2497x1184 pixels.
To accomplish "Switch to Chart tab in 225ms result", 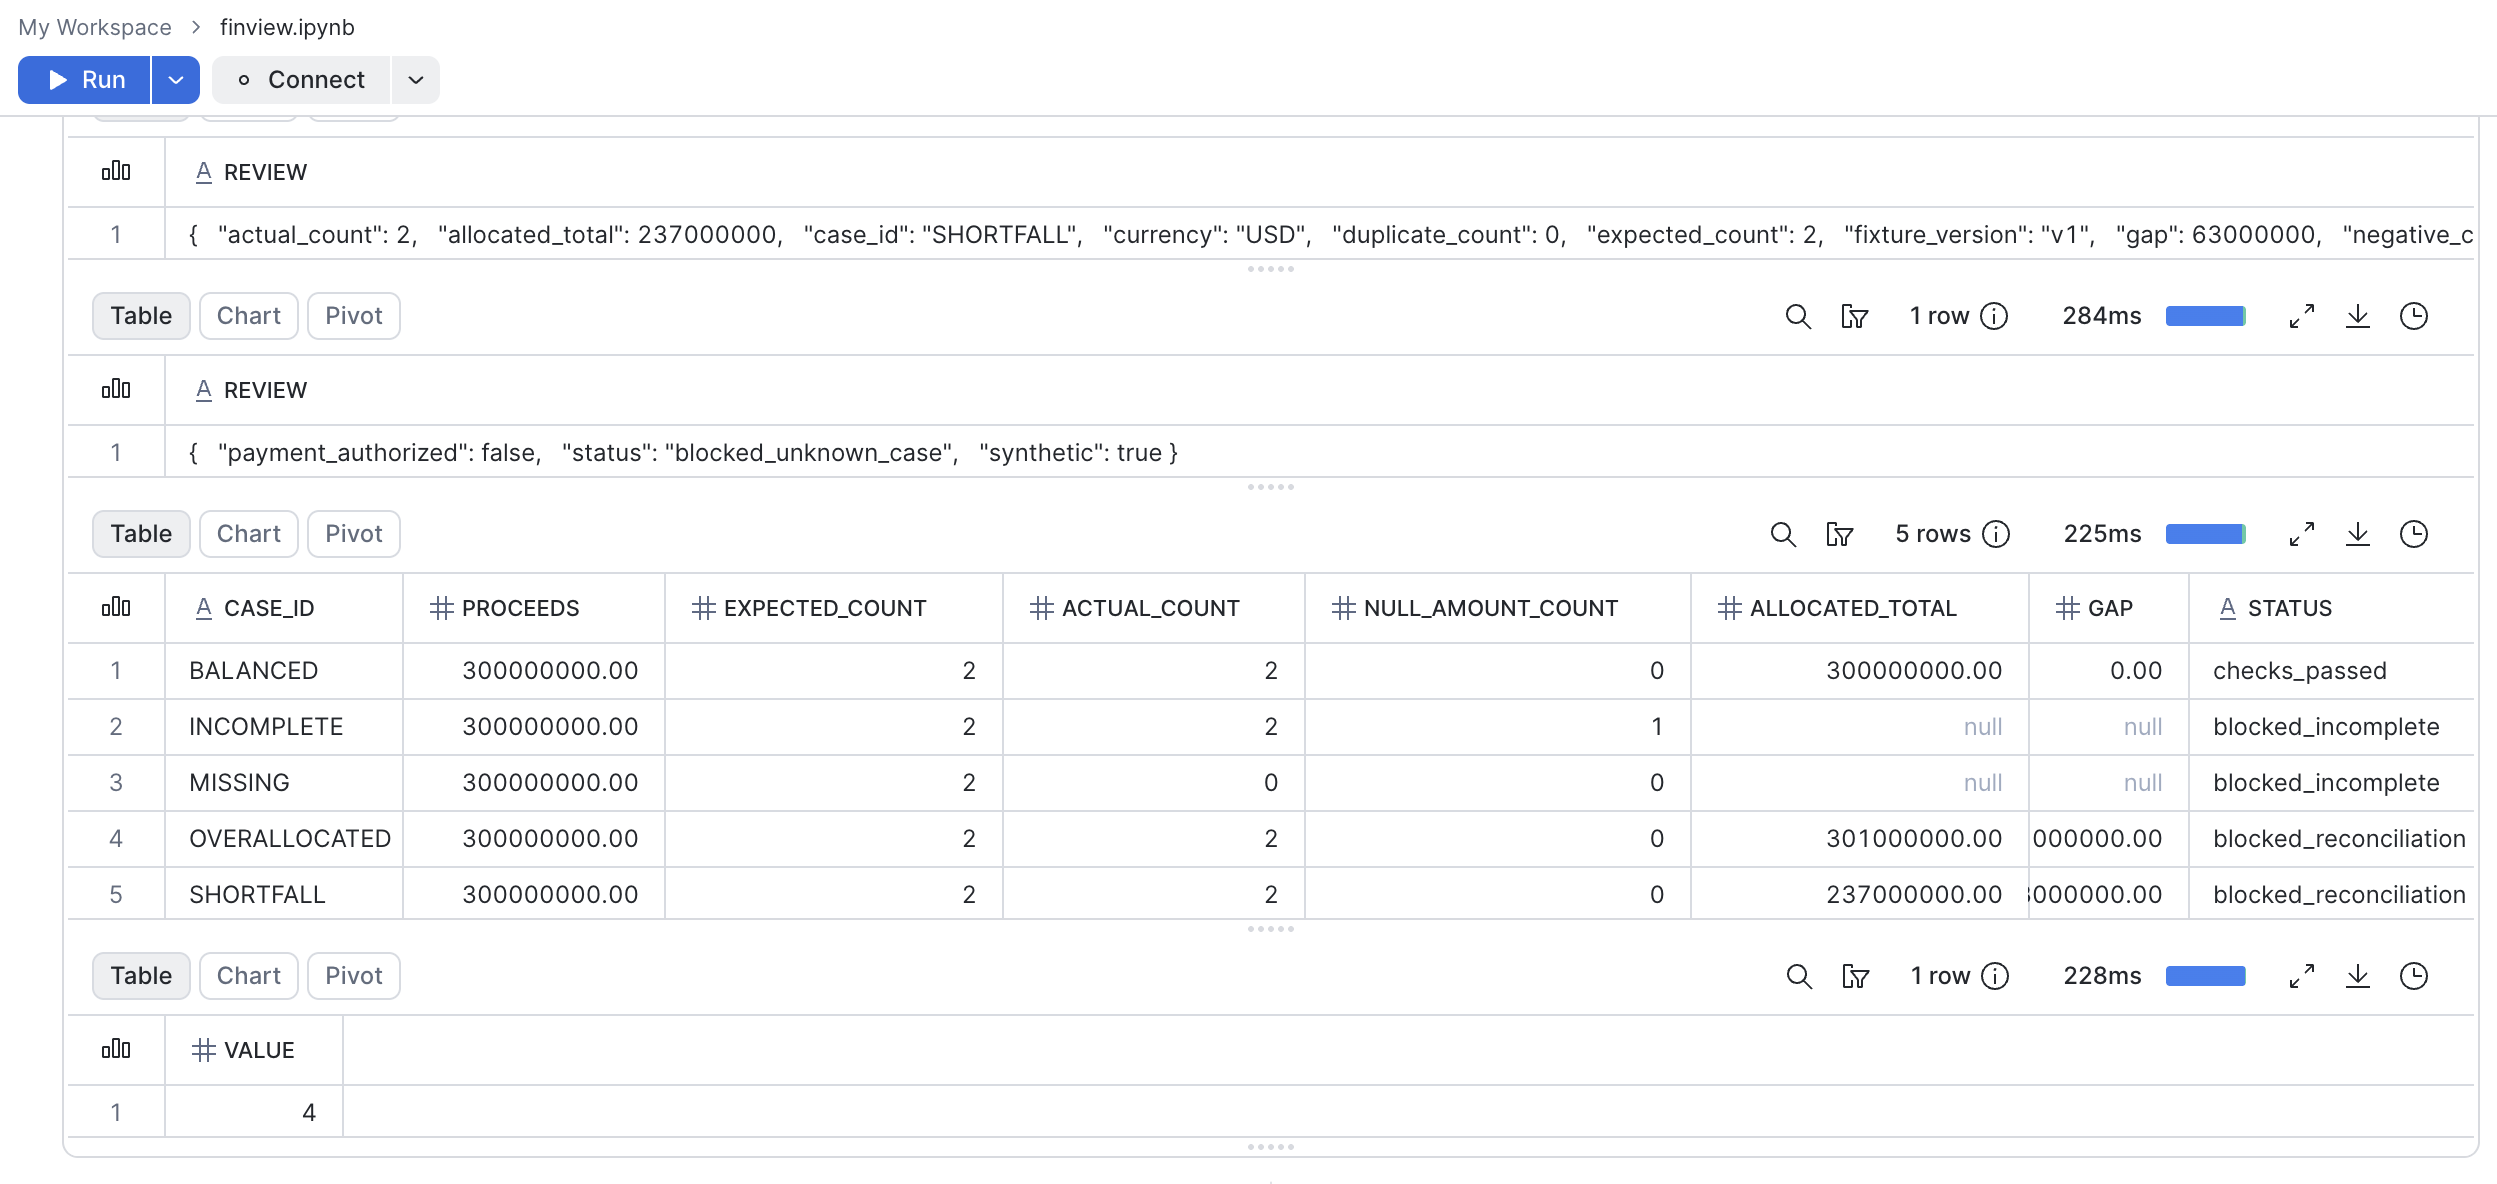I will point(249,534).
